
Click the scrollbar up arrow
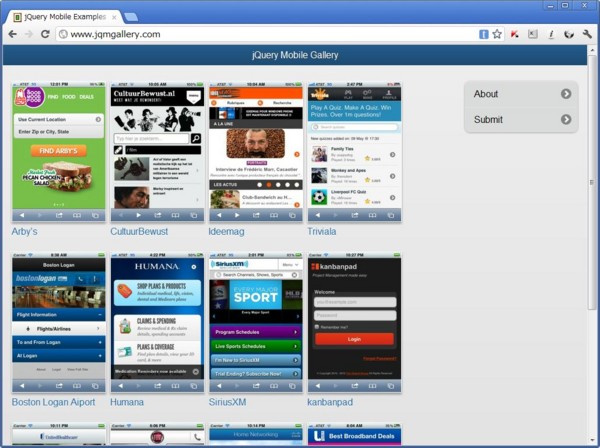pyautogui.click(x=592, y=50)
